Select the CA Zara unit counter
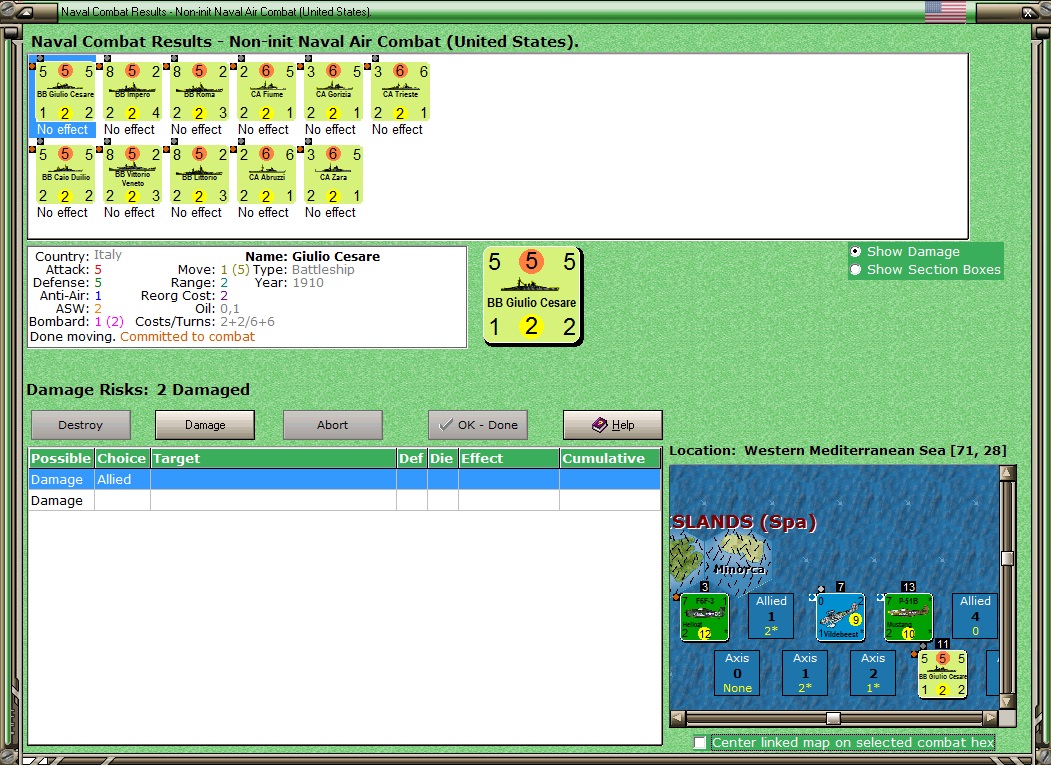 333,175
